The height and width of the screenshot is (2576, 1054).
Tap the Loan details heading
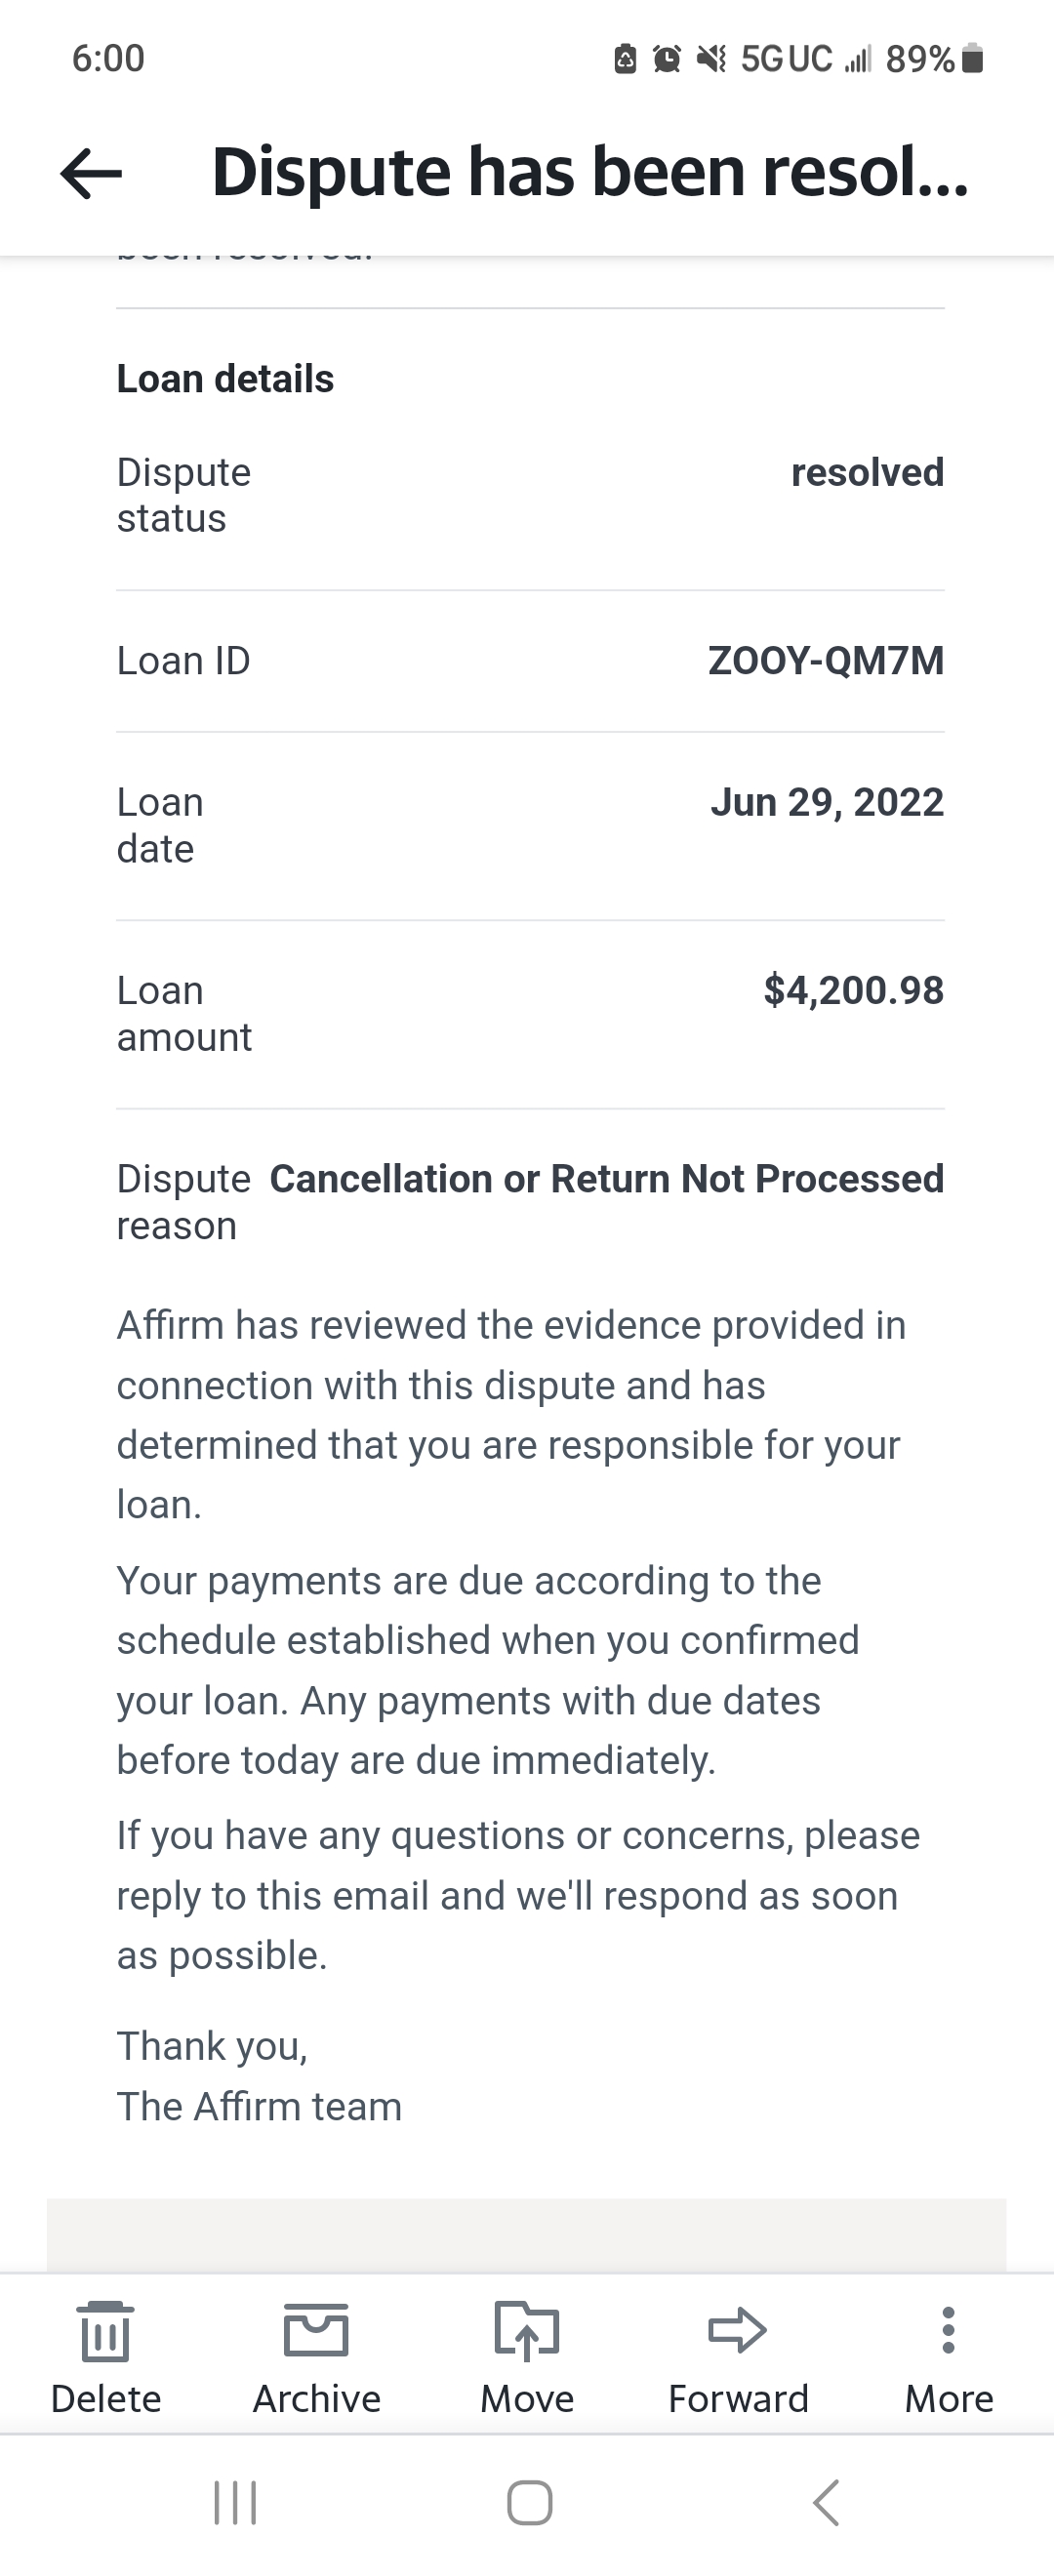pyautogui.click(x=225, y=379)
